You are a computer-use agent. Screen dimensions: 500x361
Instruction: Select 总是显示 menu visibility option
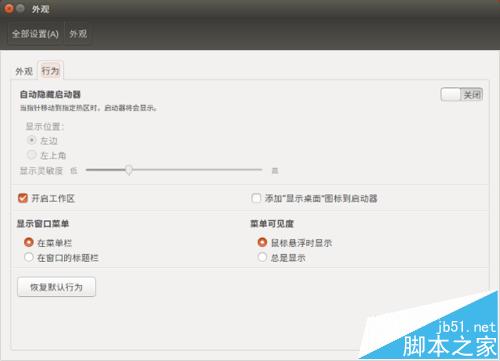pos(262,257)
